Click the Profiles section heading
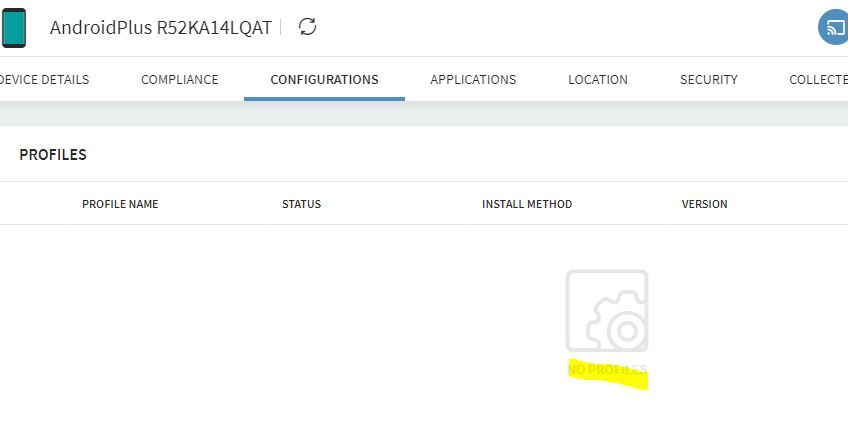 pos(53,155)
